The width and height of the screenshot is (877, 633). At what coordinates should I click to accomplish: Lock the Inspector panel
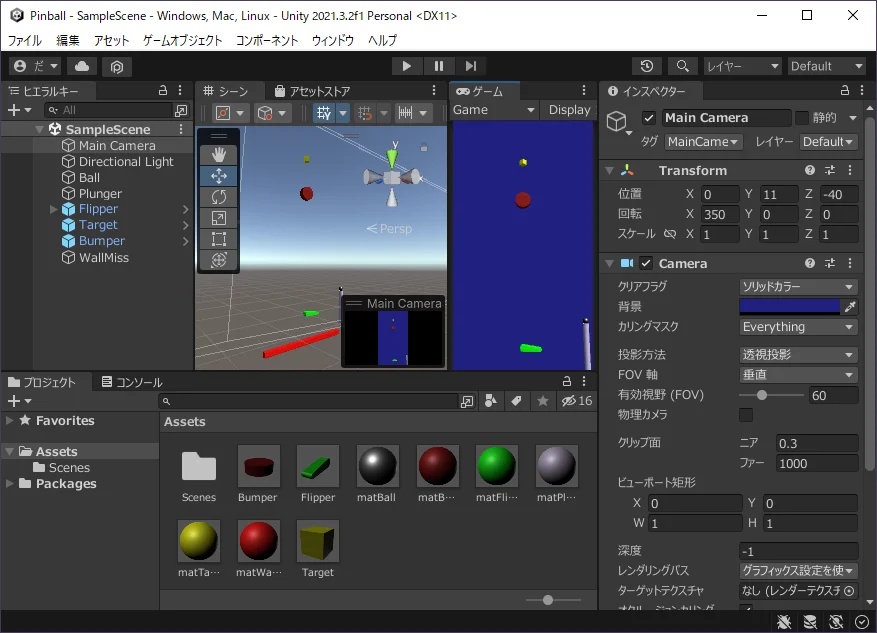point(845,91)
